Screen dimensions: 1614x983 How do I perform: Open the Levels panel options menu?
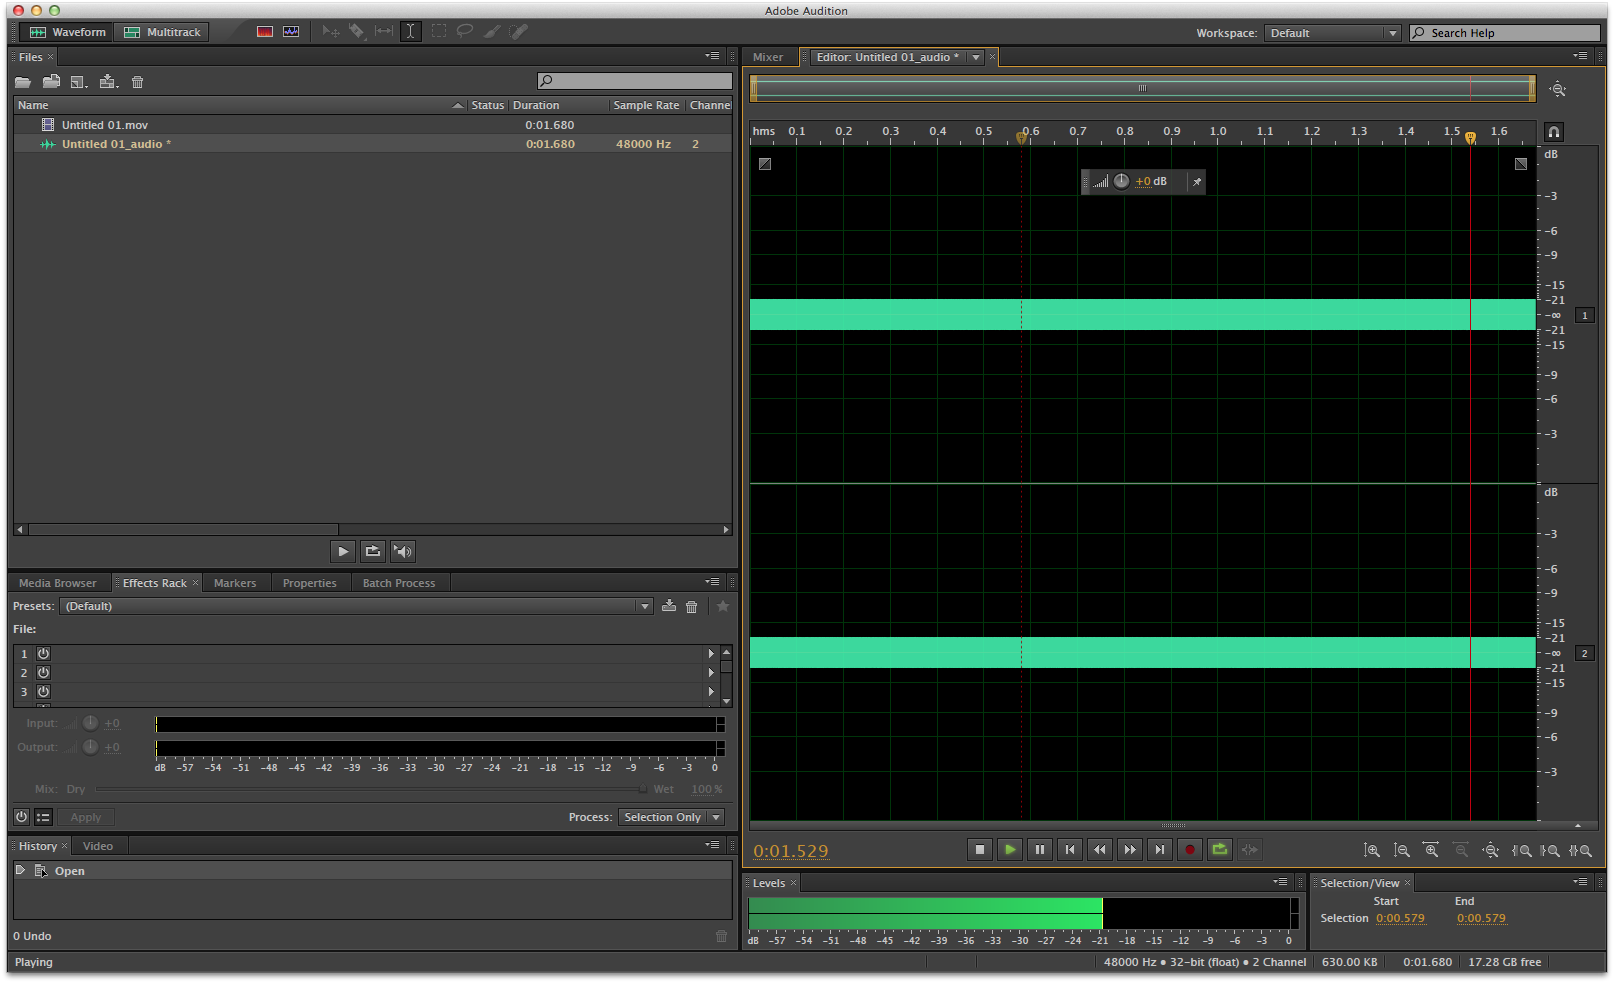pos(1280,882)
